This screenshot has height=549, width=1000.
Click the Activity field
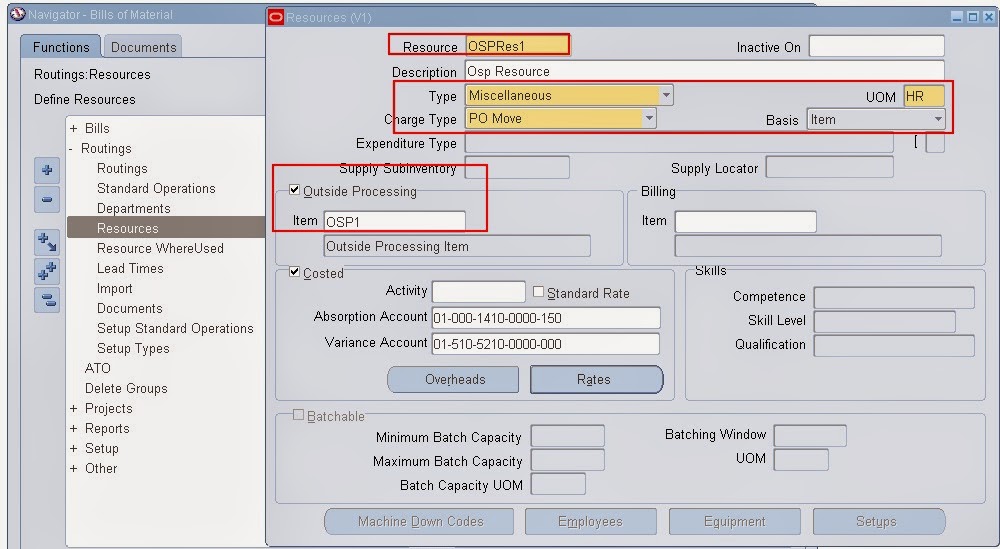pyautogui.click(x=478, y=292)
